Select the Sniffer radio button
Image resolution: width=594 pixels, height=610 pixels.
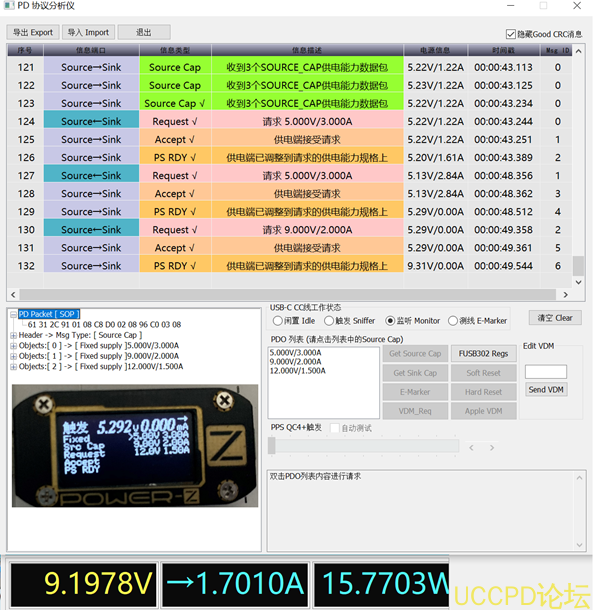(329, 321)
